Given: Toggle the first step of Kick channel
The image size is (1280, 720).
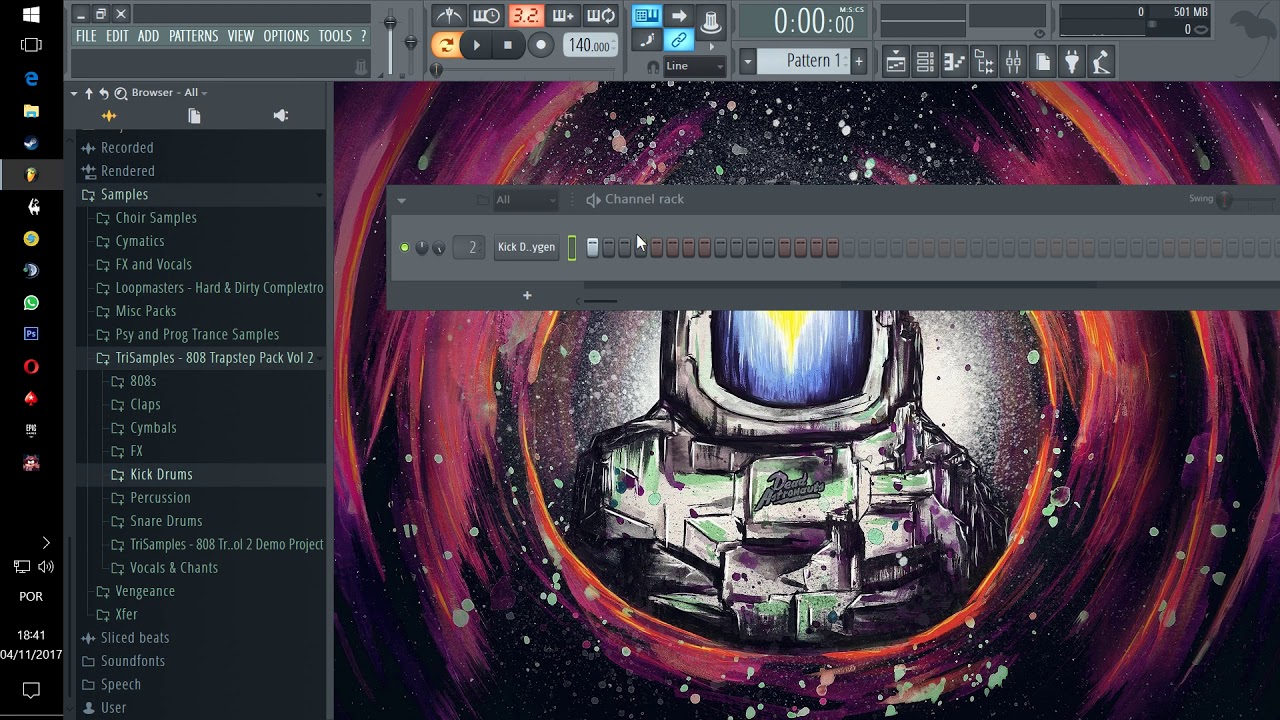Looking at the screenshot, I should [592, 247].
